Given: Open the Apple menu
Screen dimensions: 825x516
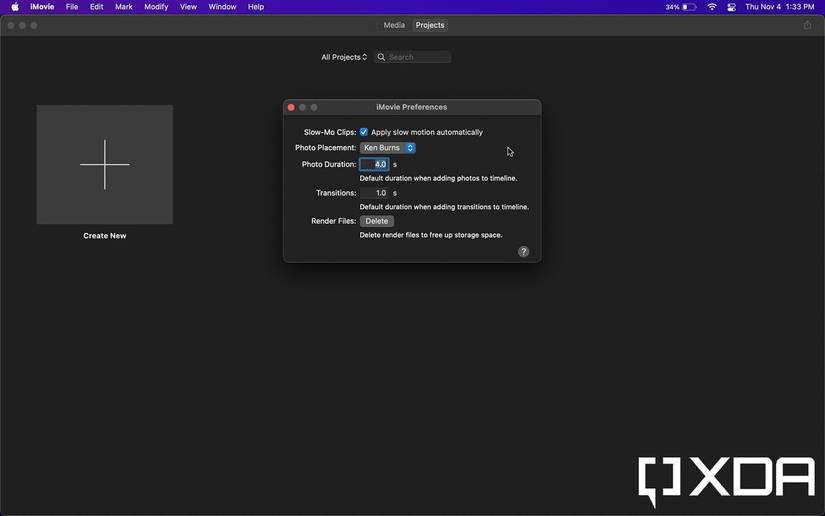Looking at the screenshot, I should pos(15,7).
